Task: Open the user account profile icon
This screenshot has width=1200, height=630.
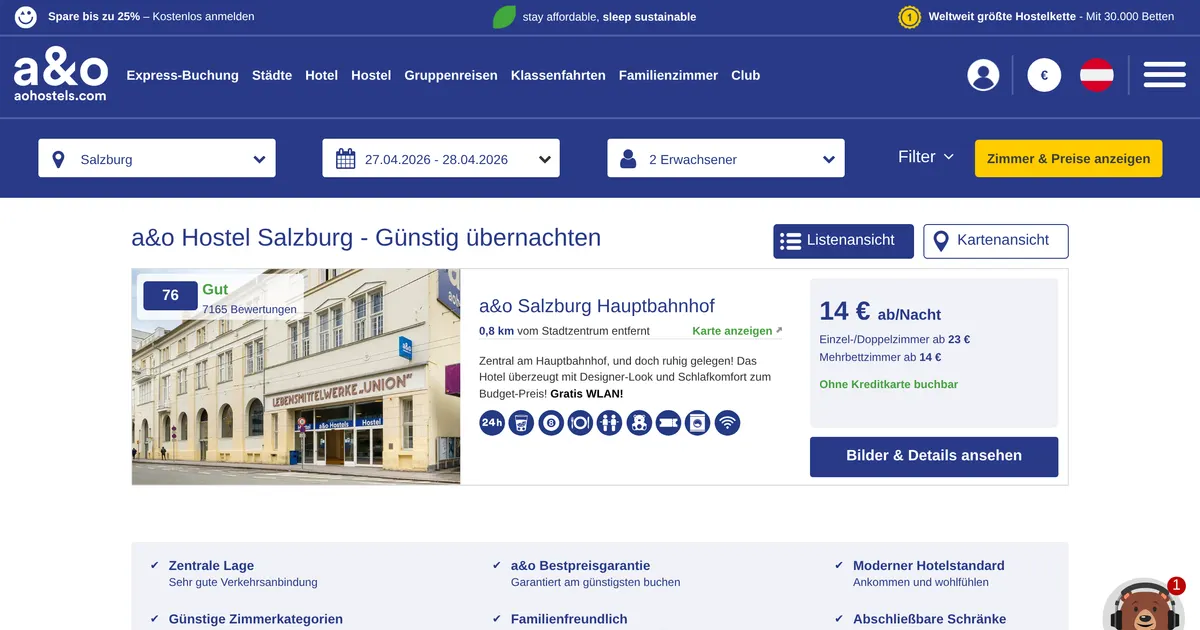Action: click(x=984, y=75)
